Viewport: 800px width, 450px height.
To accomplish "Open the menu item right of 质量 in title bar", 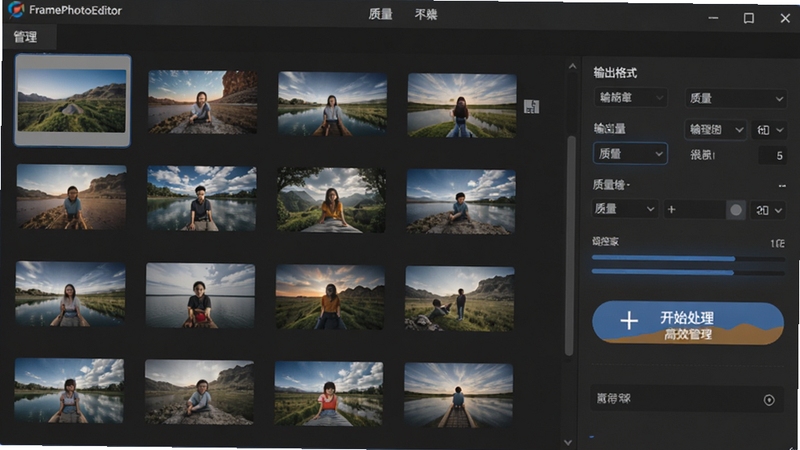I will 426,14.
